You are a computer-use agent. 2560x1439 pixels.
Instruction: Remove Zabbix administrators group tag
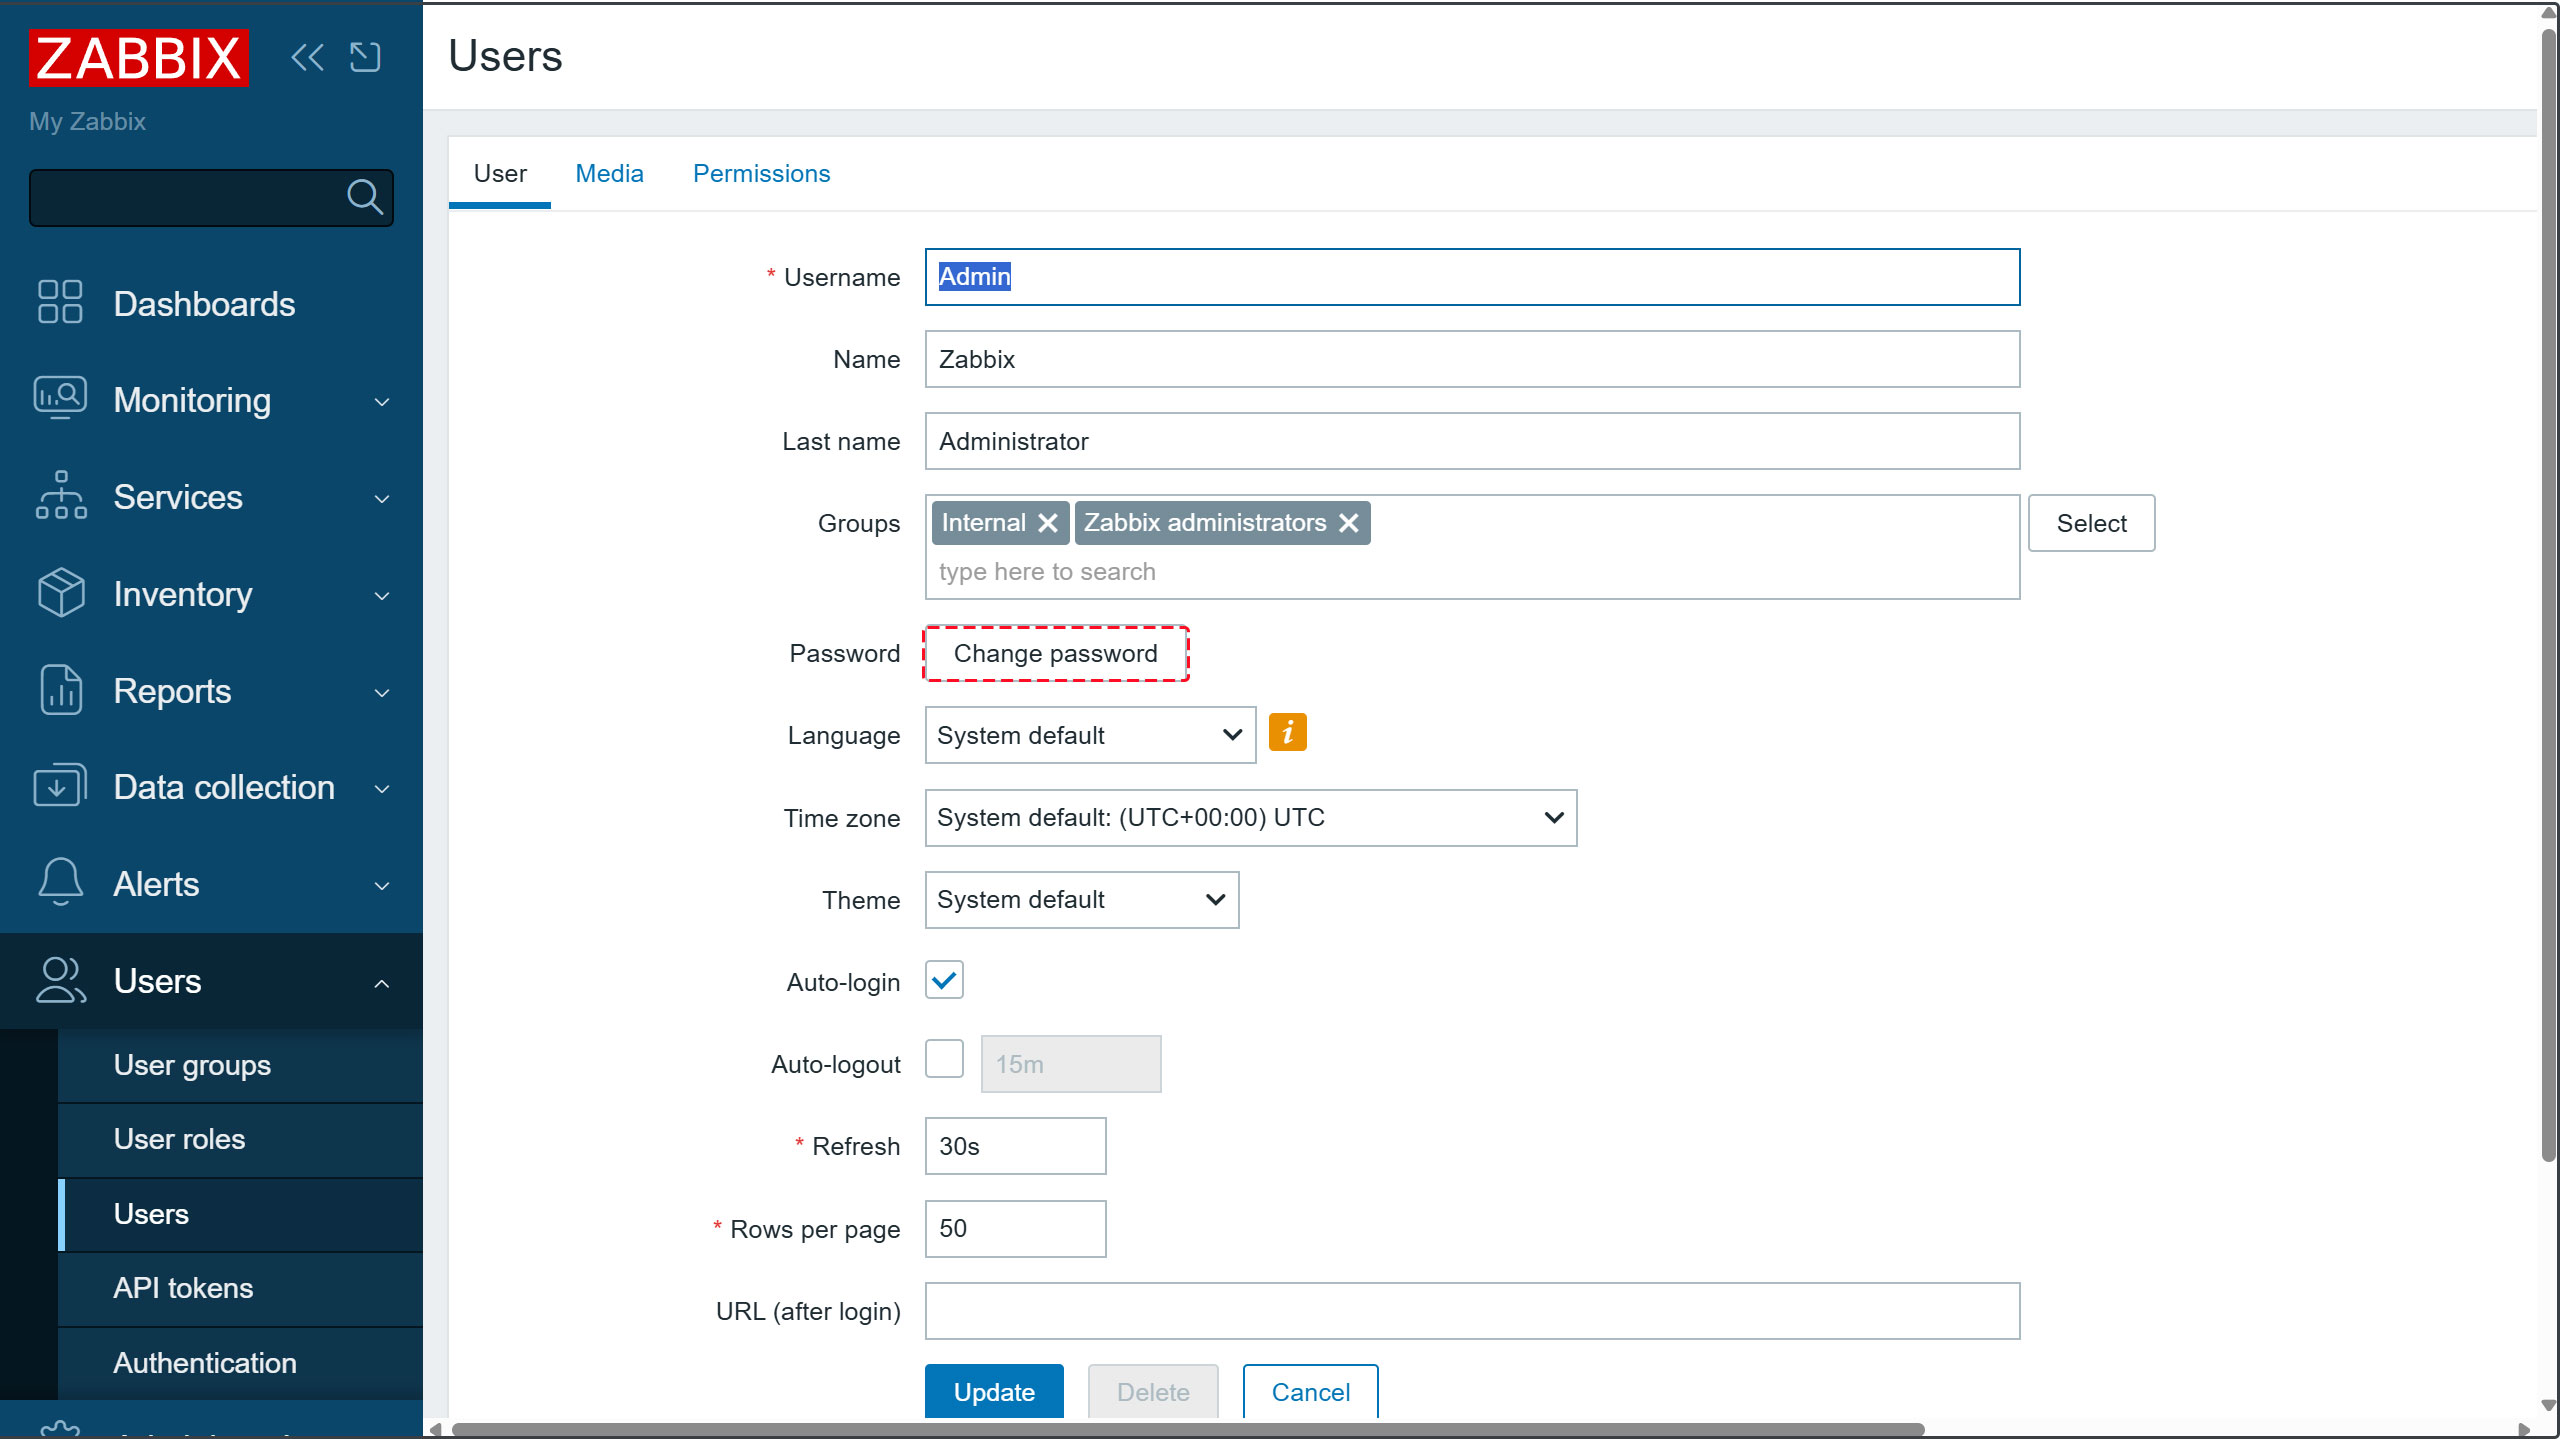[1349, 523]
